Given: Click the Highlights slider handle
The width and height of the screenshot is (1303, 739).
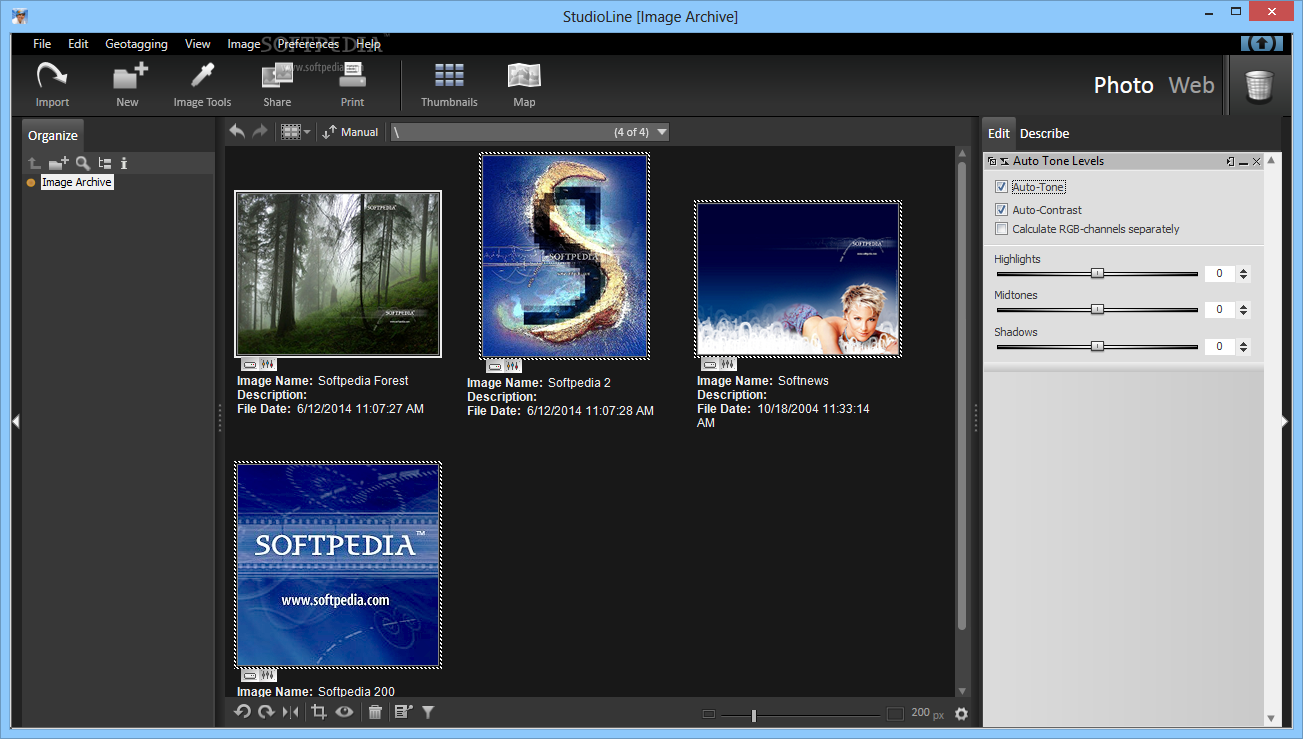Looking at the screenshot, I should [1097, 273].
